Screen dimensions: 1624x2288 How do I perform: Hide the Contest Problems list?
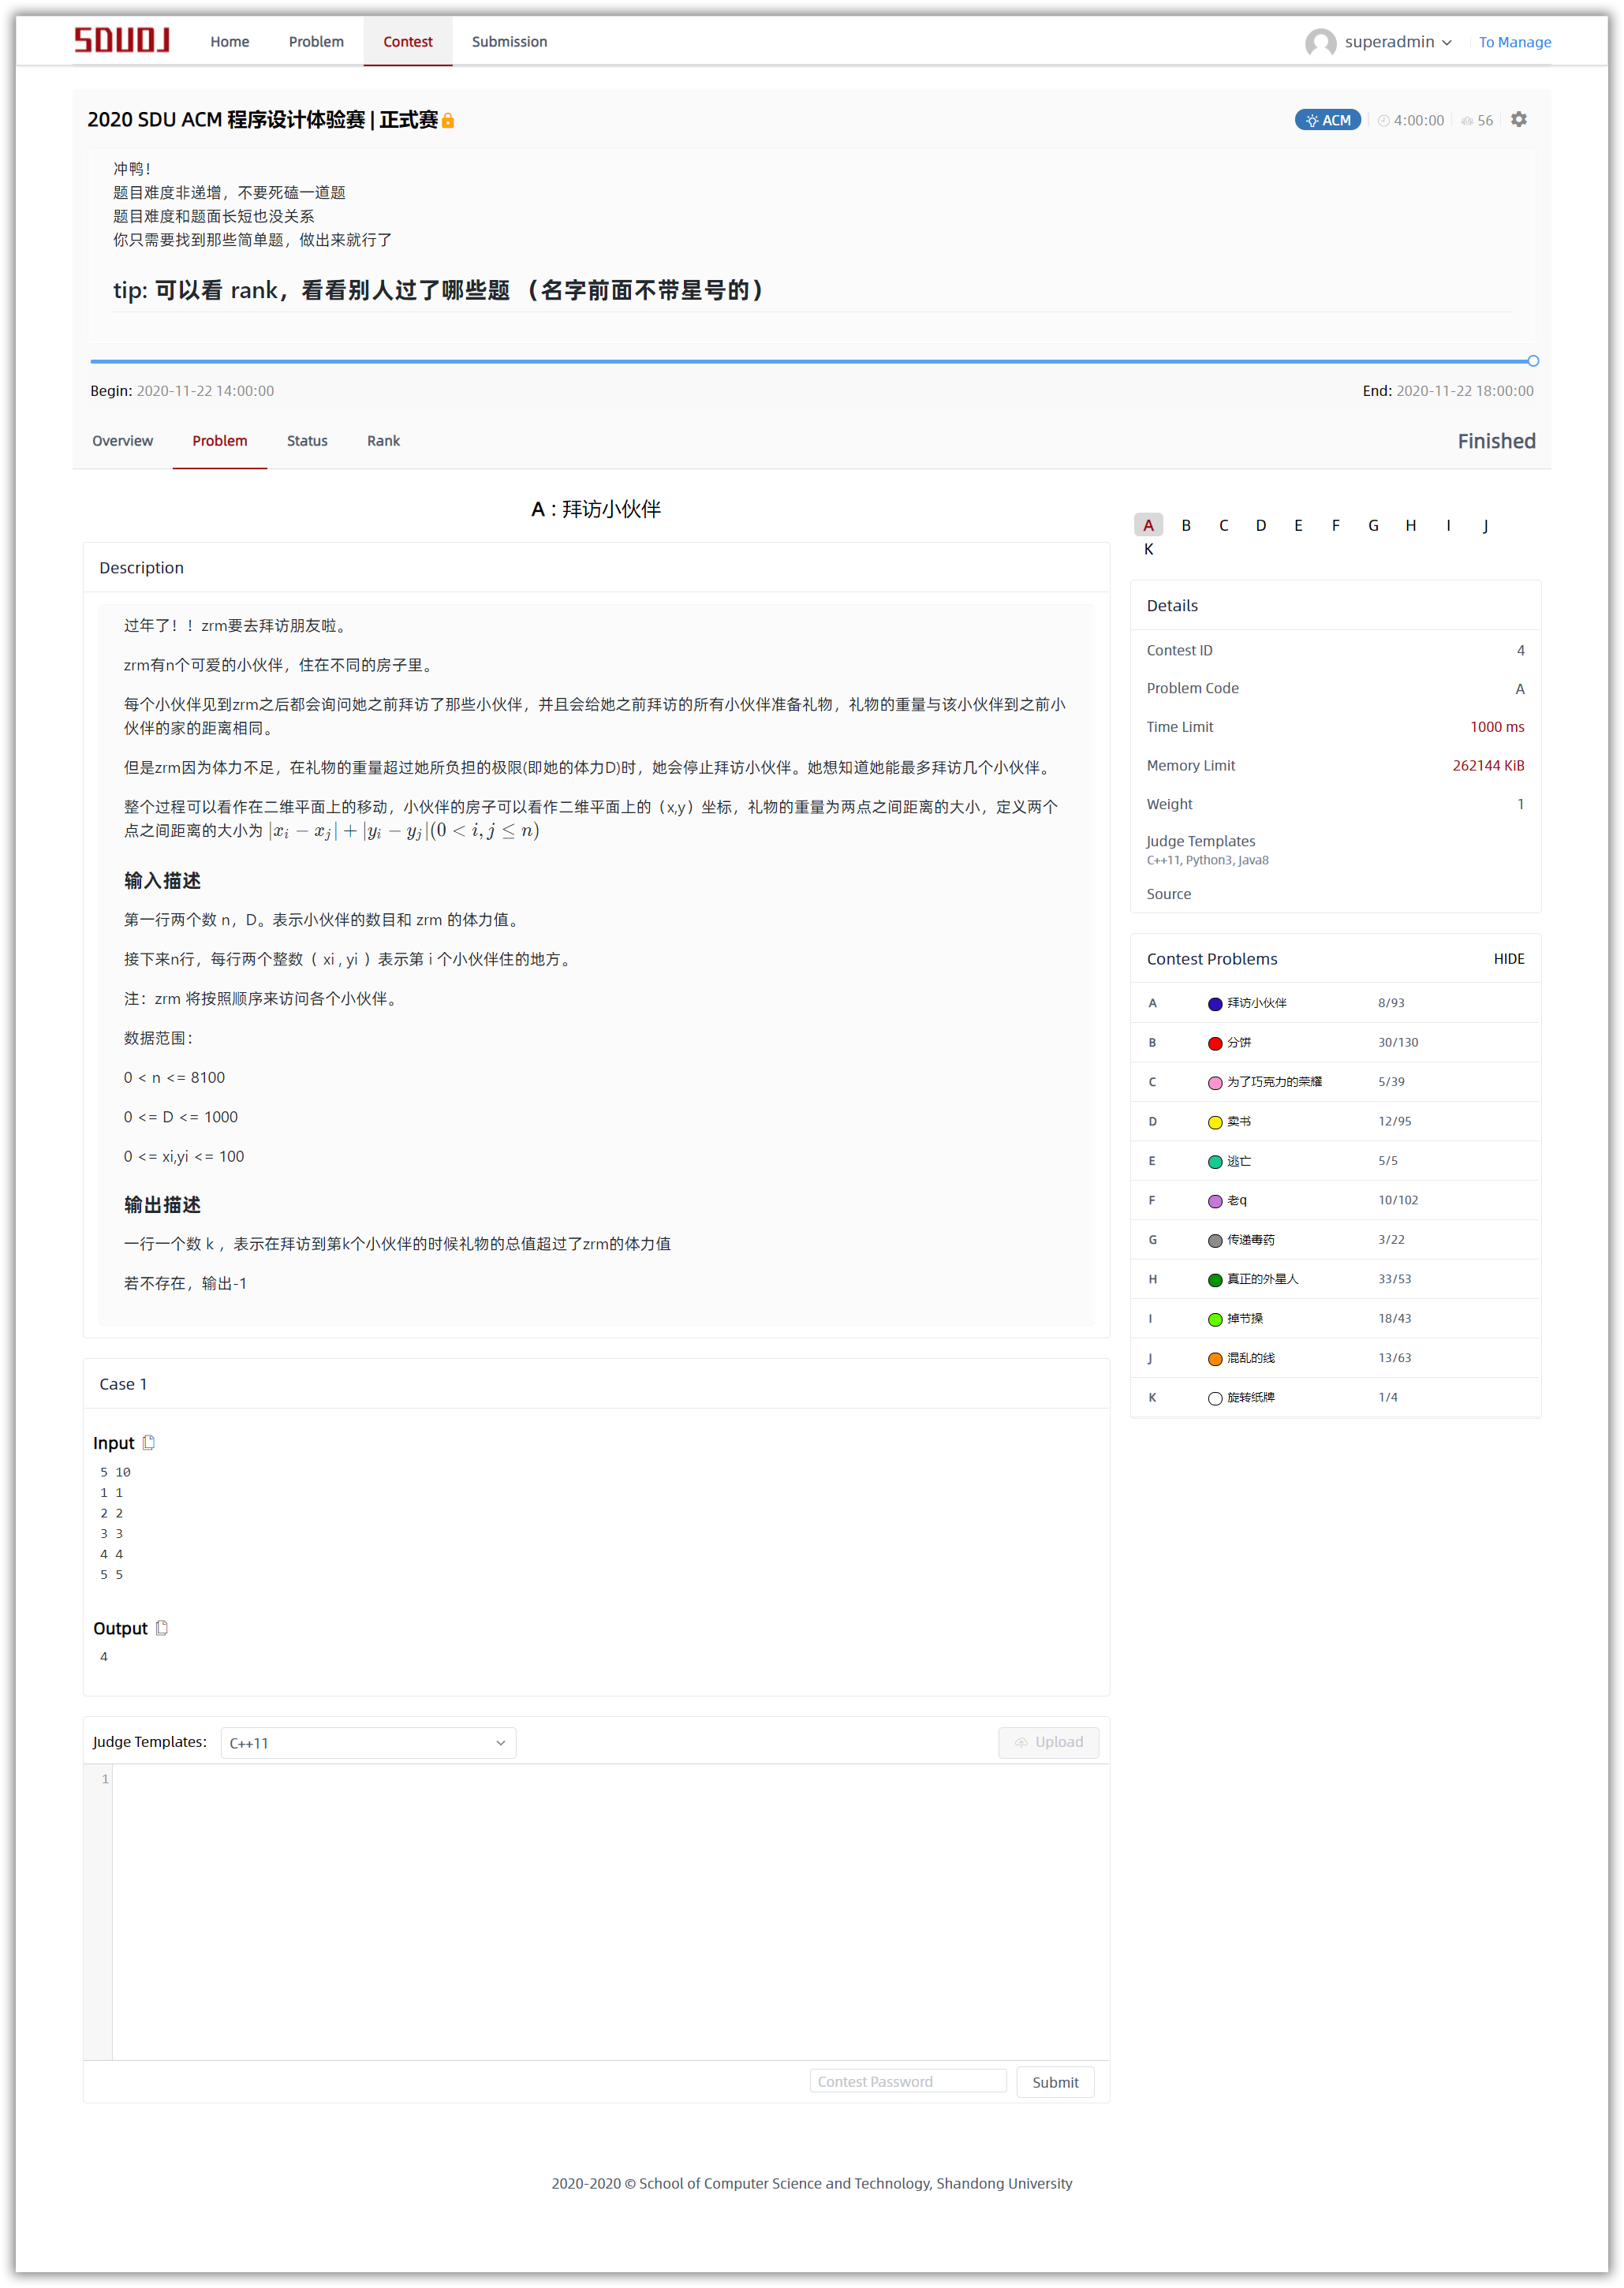1508,958
